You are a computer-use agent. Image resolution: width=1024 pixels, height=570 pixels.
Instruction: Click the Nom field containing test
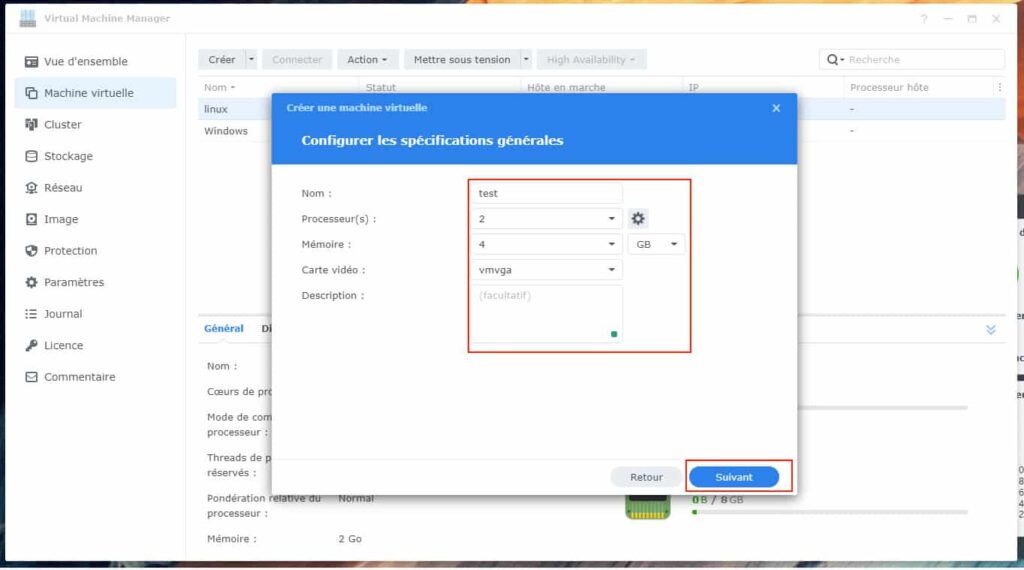546,193
